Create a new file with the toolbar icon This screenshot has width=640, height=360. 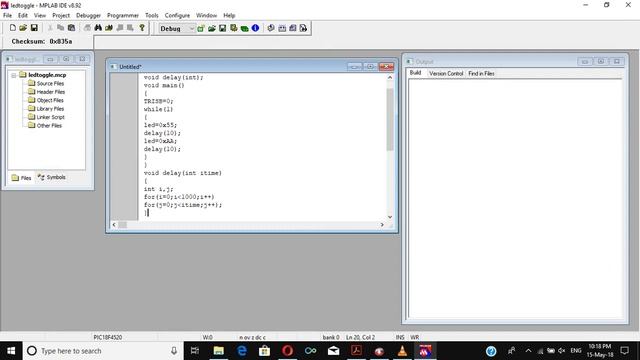(x=13, y=28)
